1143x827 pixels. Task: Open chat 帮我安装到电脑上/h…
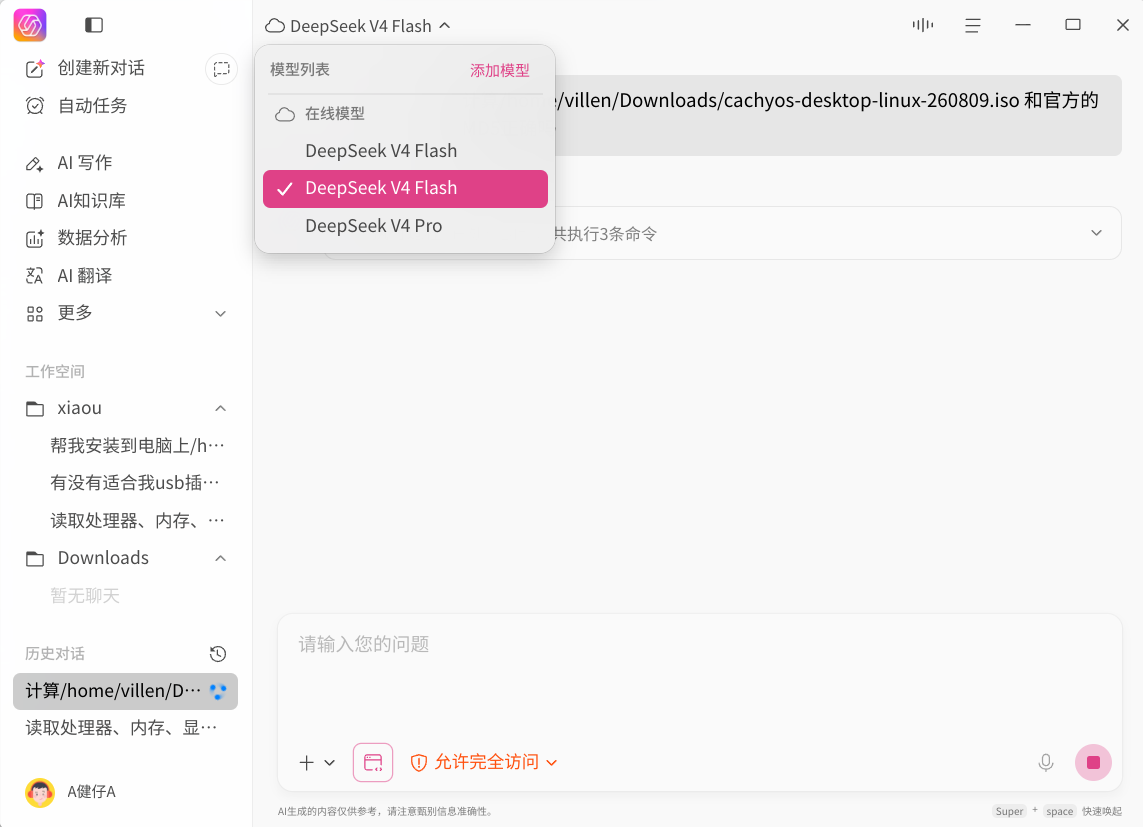click(137, 446)
